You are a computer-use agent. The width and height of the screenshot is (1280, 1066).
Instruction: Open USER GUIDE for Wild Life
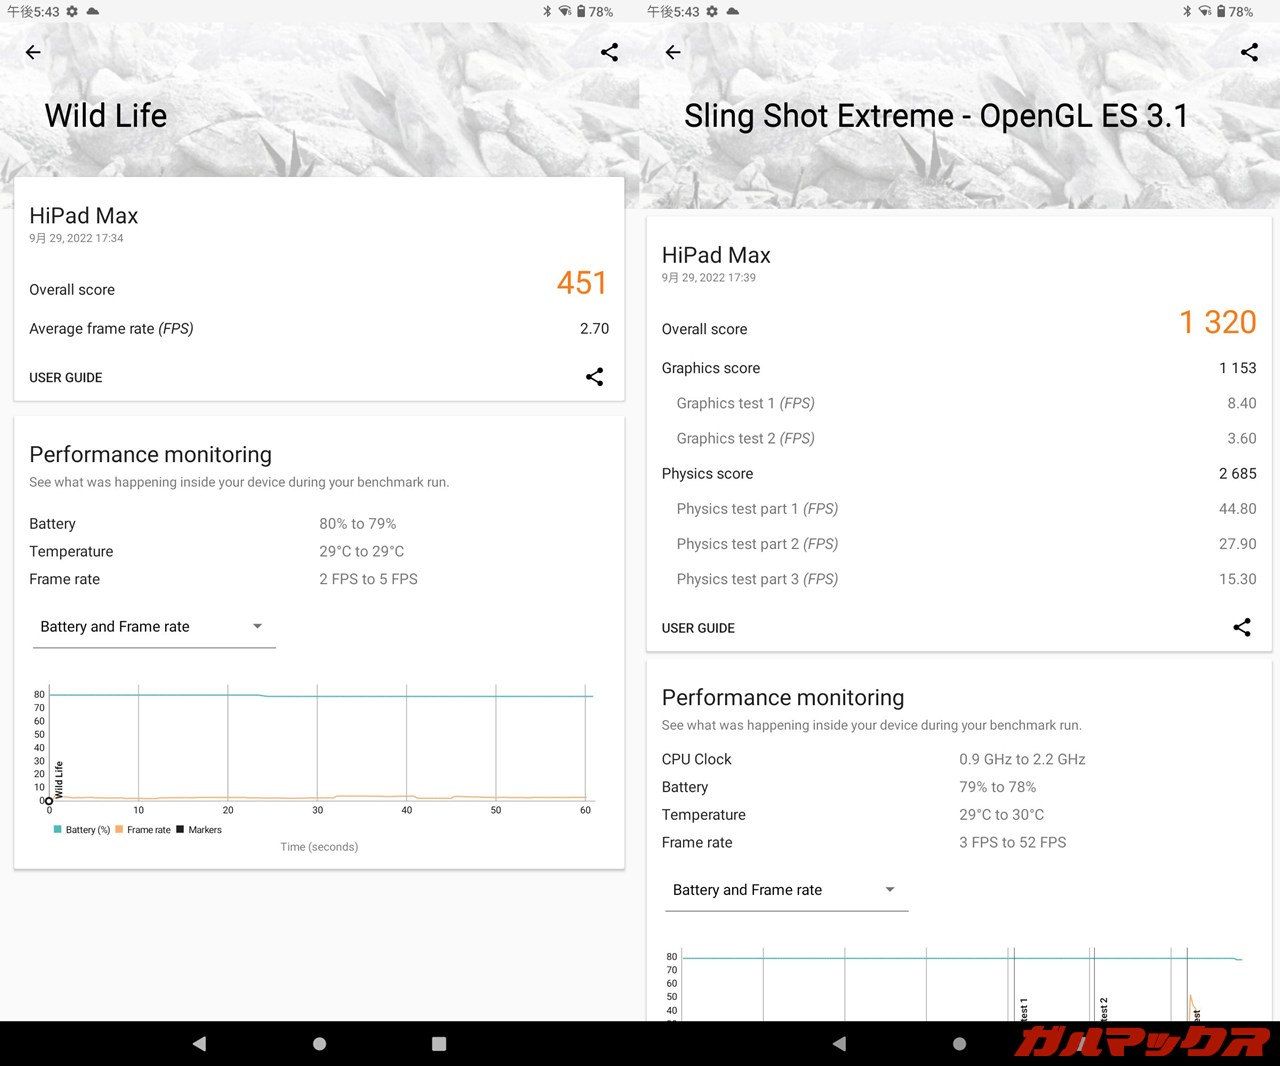click(66, 378)
